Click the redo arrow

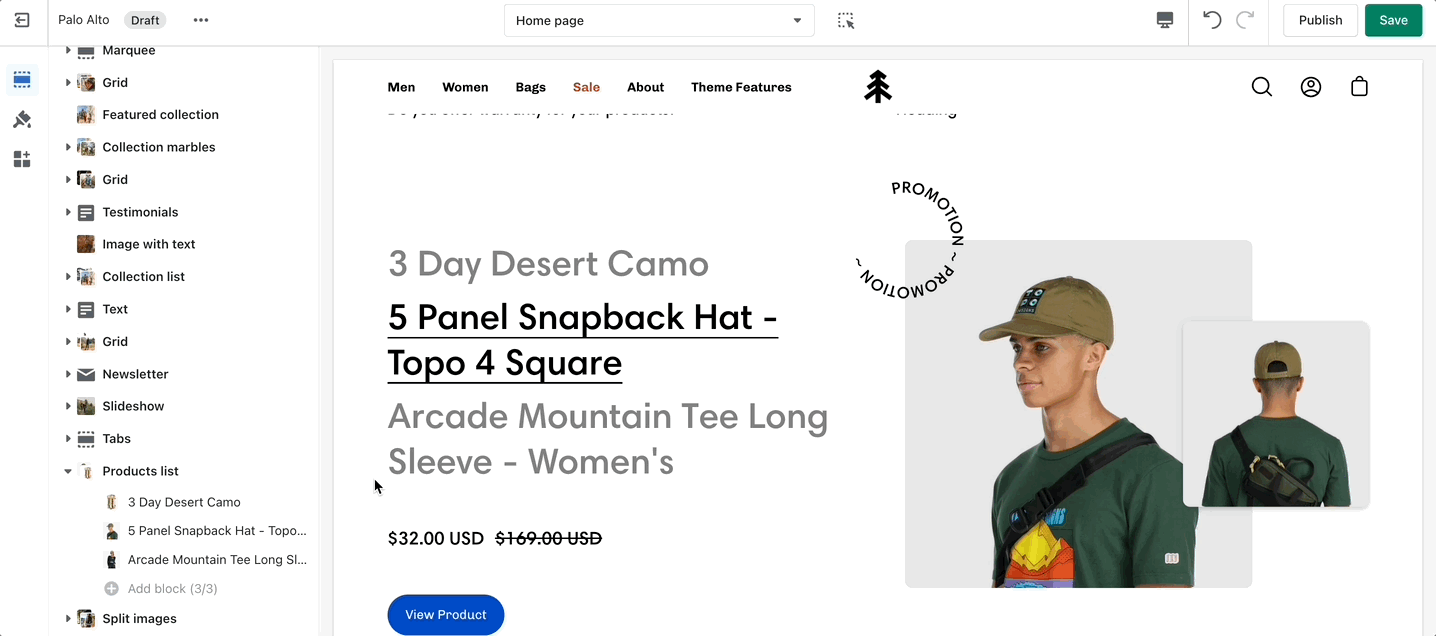[1245, 20]
